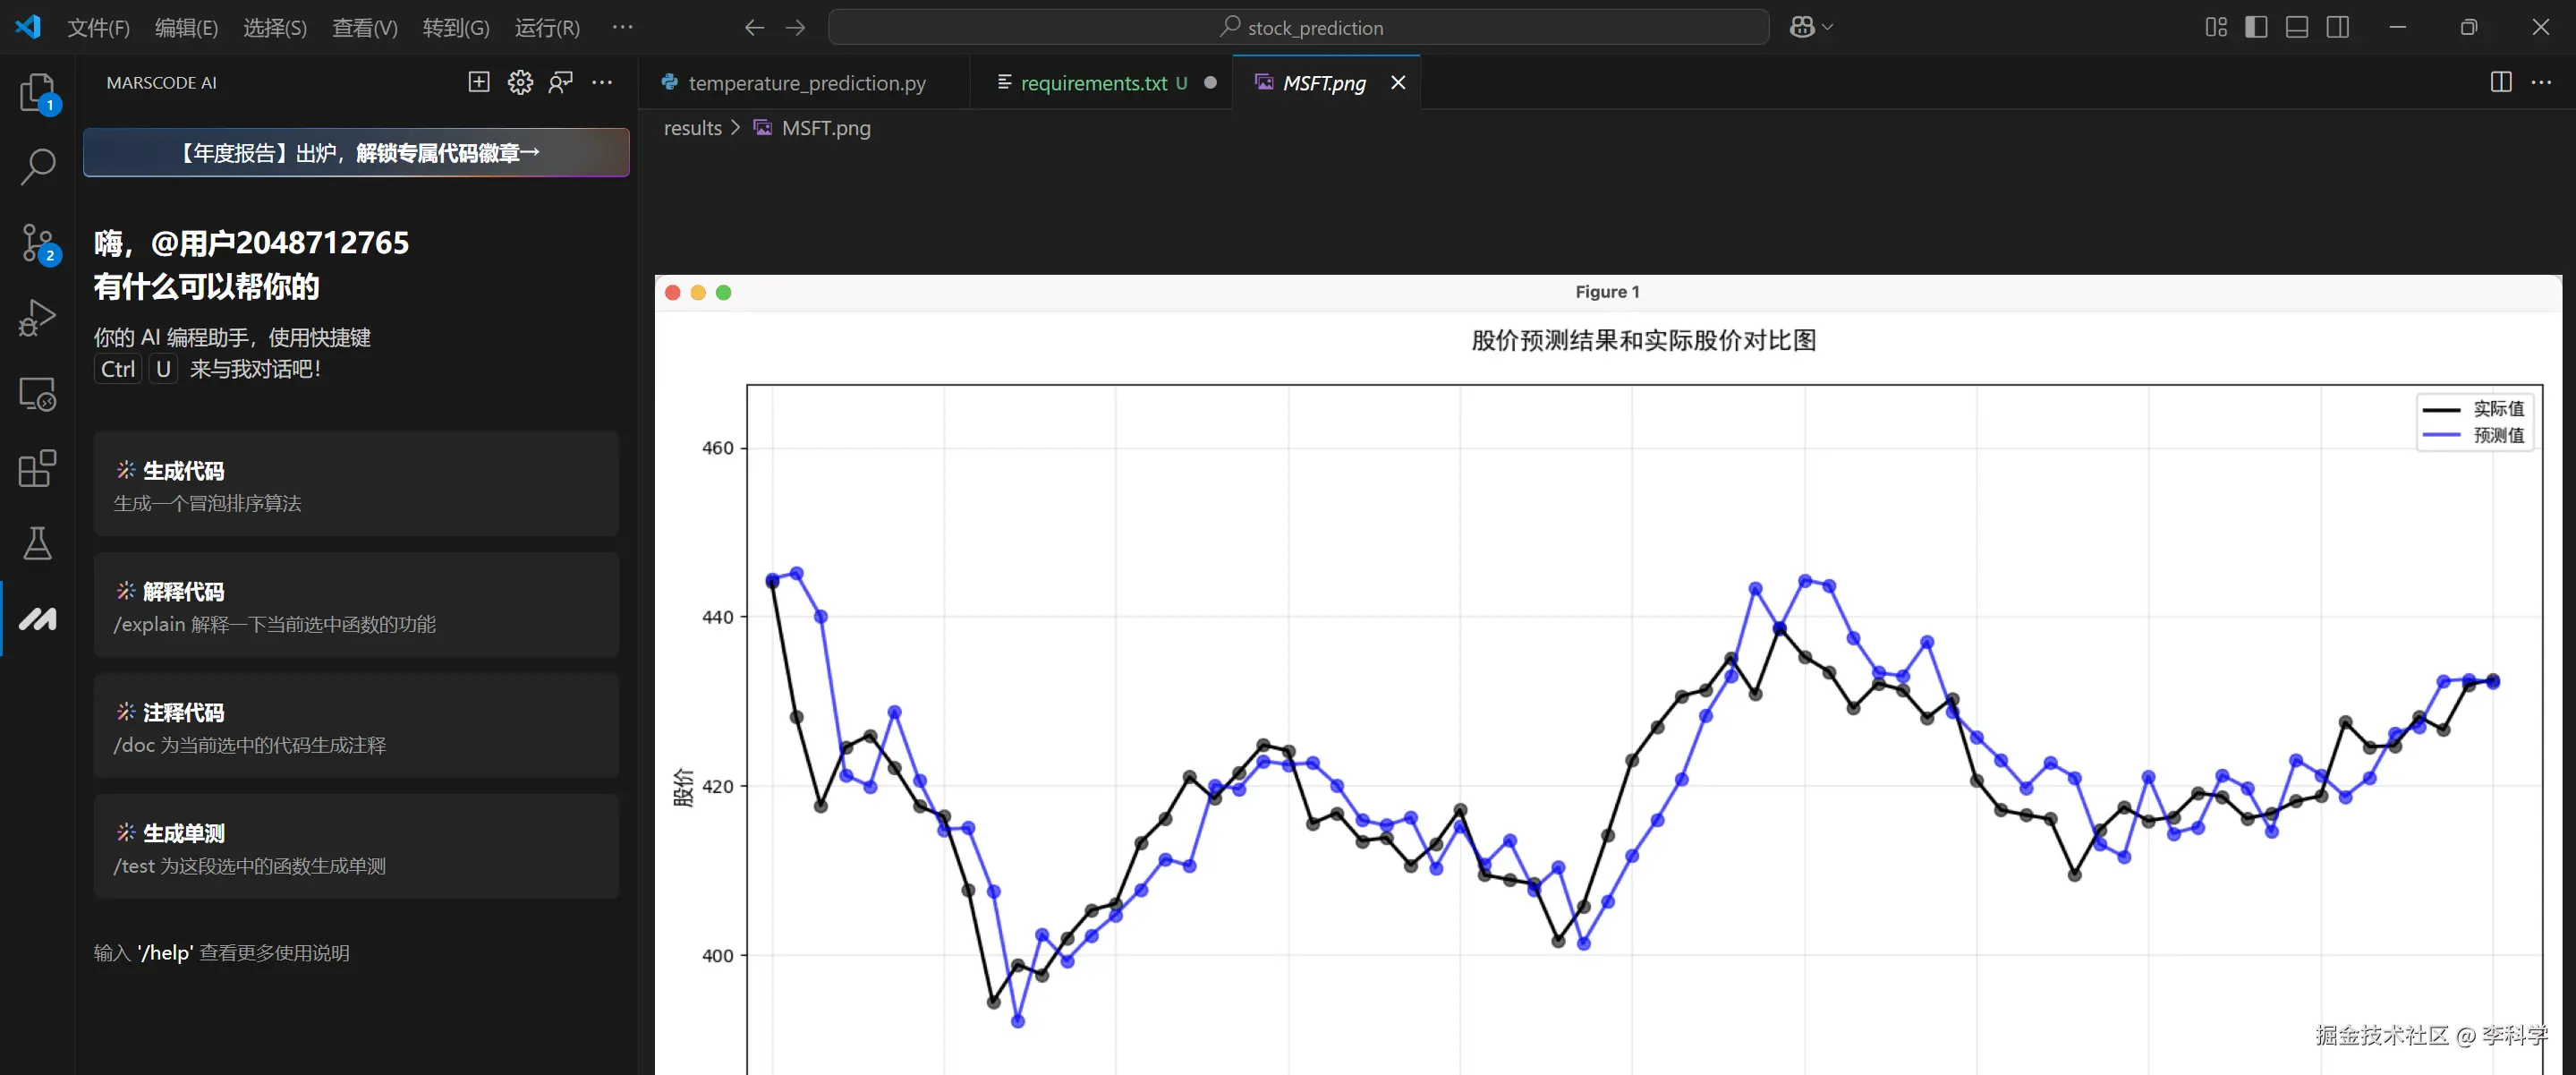Screen dimensions: 2576x1075
Task: Click the stock_prediction search command box
Action: click(x=1298, y=27)
